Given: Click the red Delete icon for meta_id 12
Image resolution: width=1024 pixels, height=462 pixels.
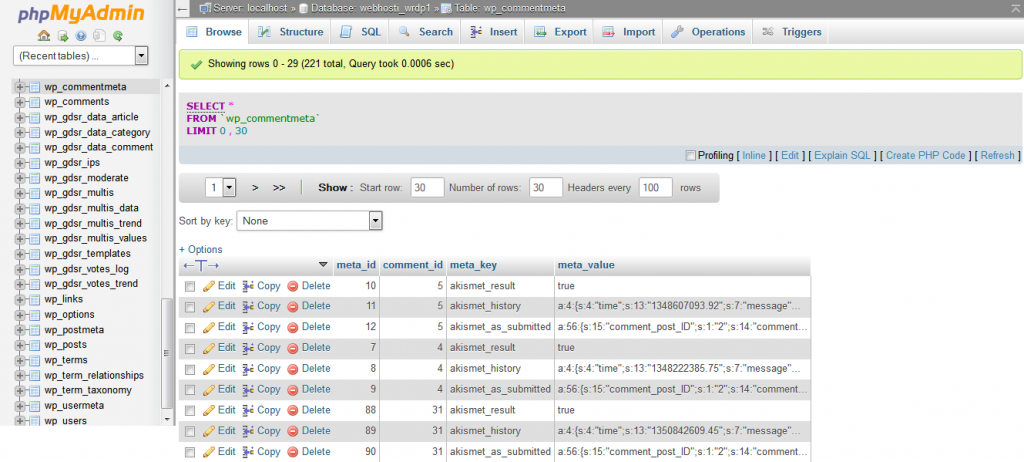Looking at the screenshot, I should coord(293,327).
